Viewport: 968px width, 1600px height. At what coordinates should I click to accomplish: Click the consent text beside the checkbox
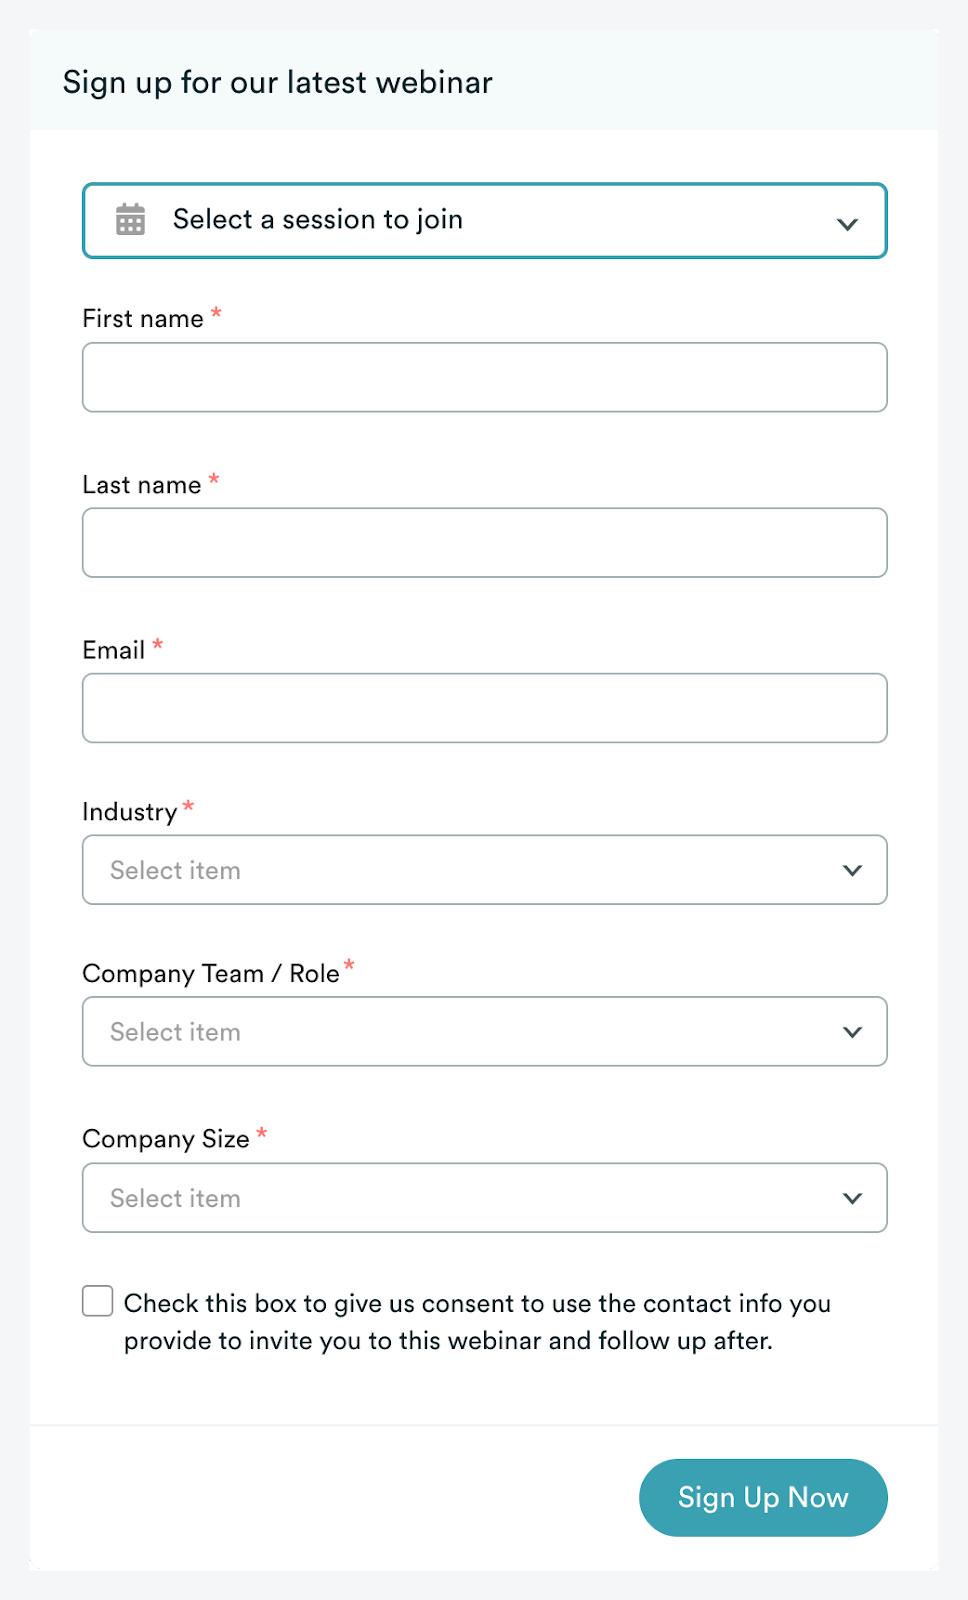477,1322
